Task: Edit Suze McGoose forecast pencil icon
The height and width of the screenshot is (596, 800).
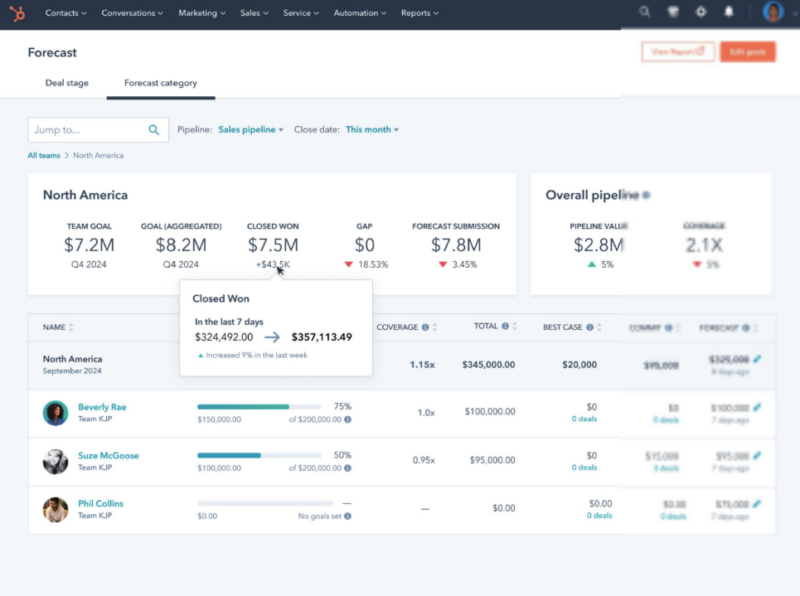Action: click(x=757, y=455)
